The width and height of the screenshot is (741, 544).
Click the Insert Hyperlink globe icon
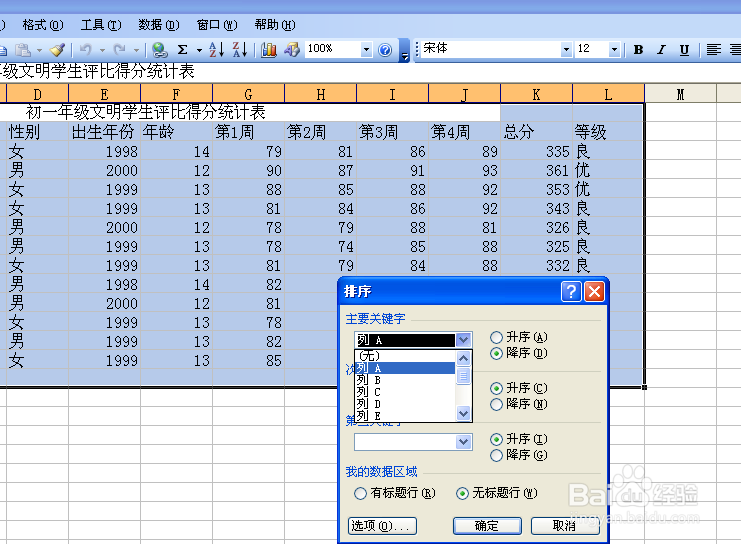(x=160, y=50)
